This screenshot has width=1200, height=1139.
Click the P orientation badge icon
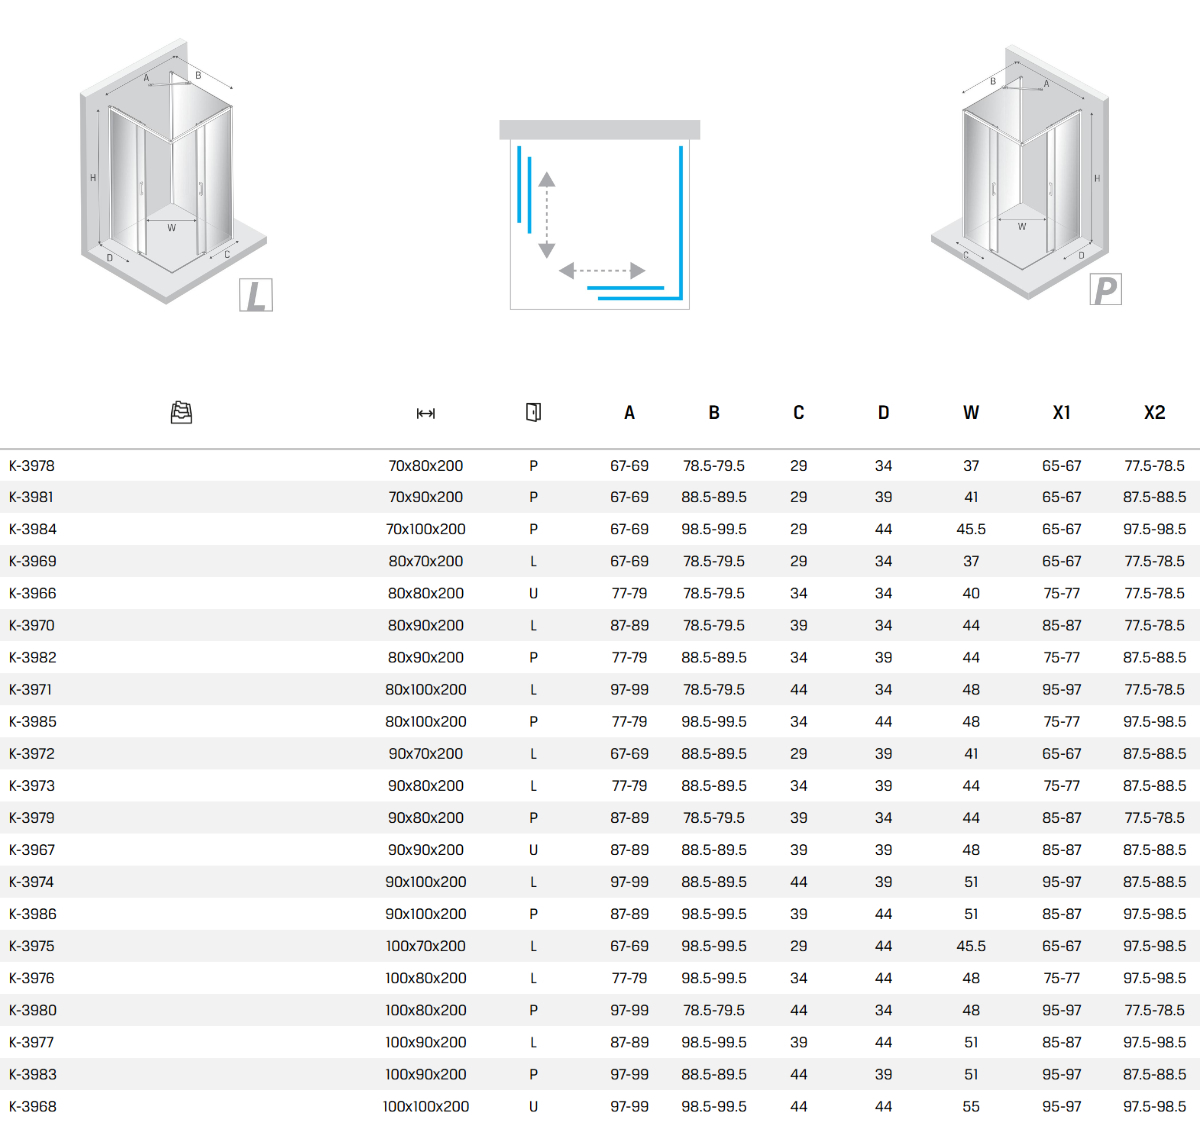click(x=1105, y=290)
